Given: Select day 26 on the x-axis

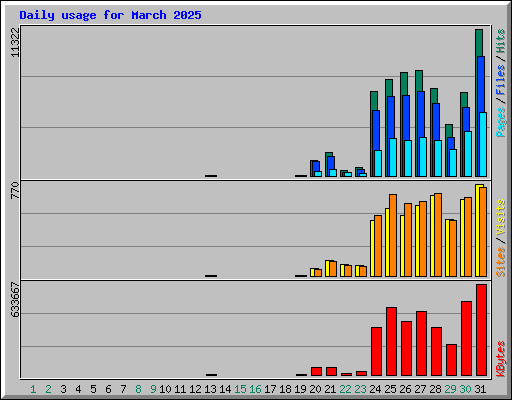Looking at the screenshot, I should point(405,389).
